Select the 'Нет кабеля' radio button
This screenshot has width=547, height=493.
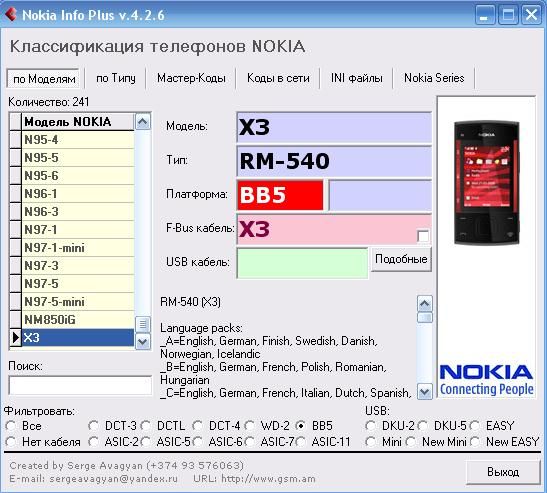[x=10, y=442]
